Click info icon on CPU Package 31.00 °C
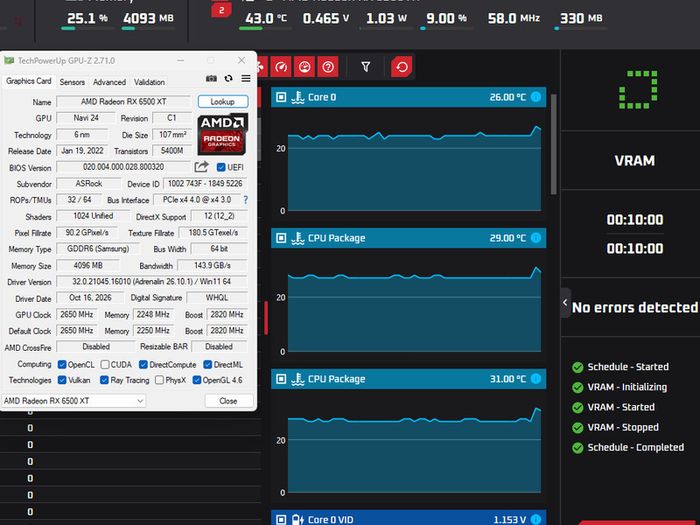This screenshot has height=525, width=700. click(536, 379)
